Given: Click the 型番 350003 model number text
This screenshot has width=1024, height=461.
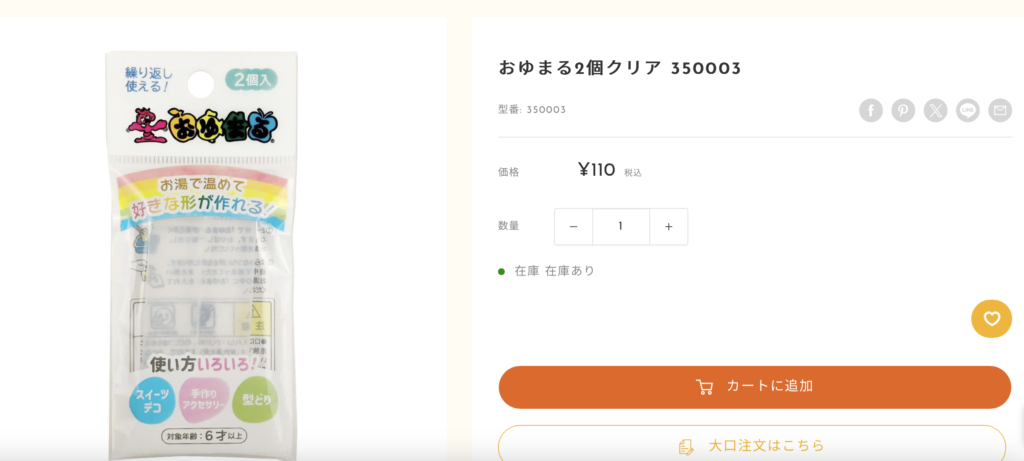Looking at the screenshot, I should pos(532,110).
